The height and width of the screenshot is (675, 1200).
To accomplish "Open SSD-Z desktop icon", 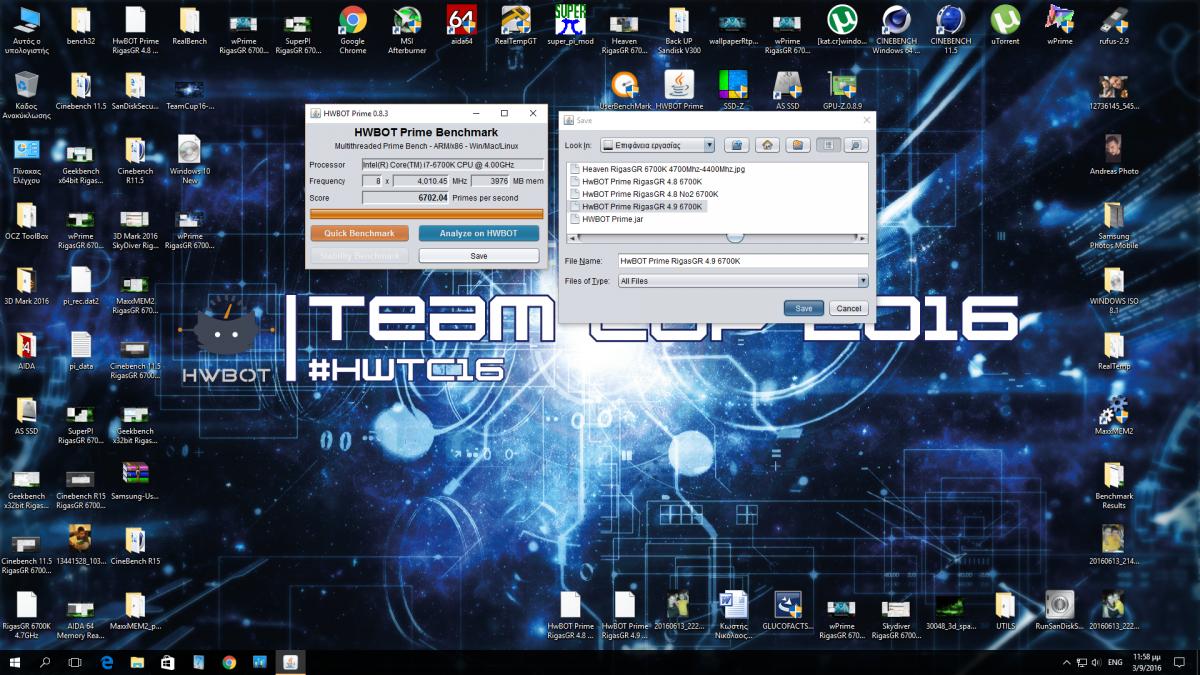I will (x=733, y=90).
